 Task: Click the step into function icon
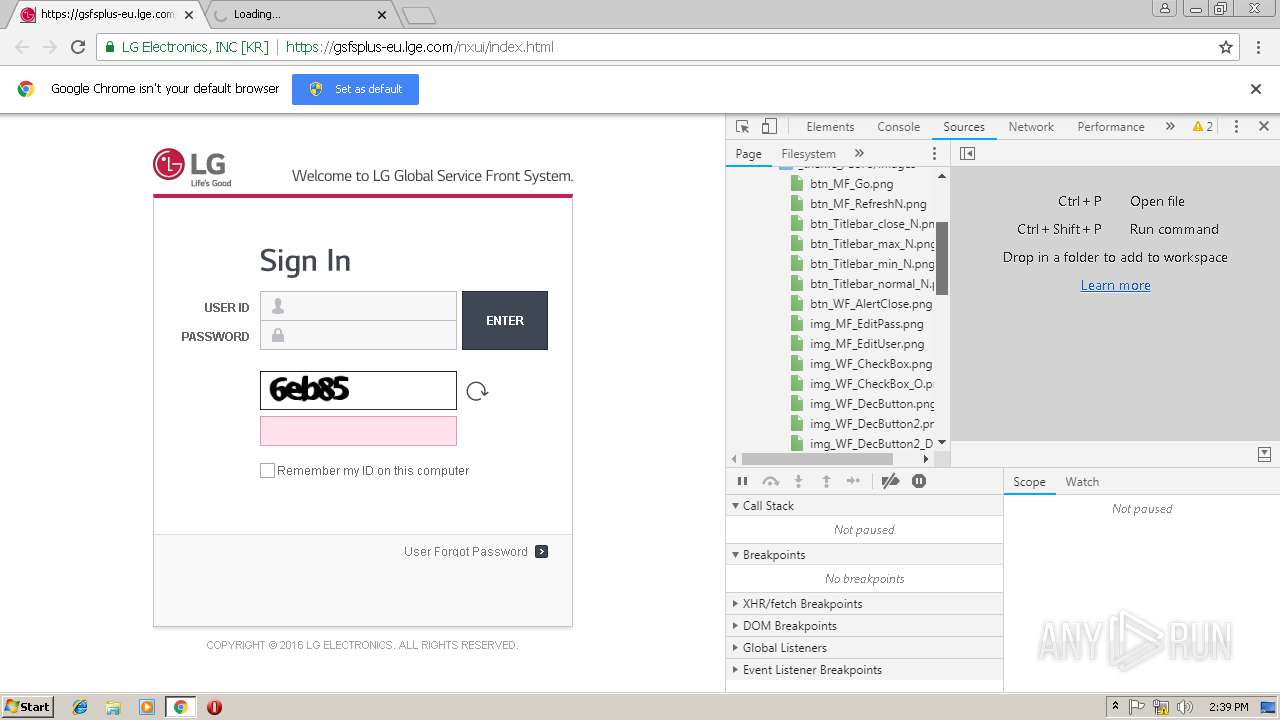798,481
